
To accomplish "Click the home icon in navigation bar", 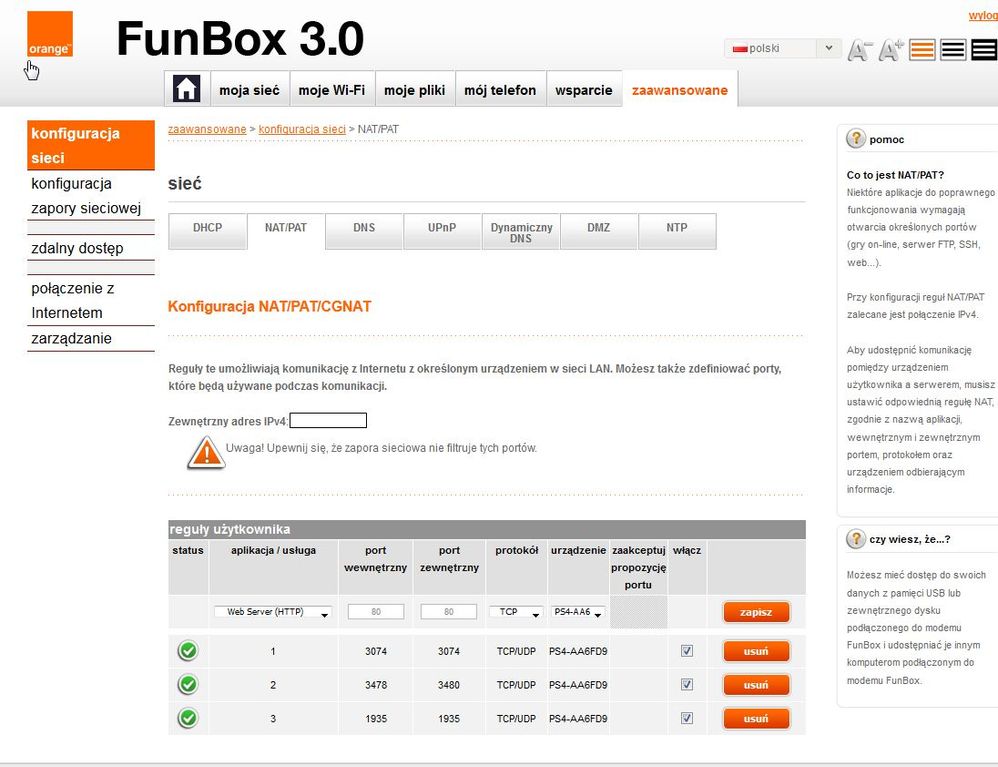I will tap(186, 89).
